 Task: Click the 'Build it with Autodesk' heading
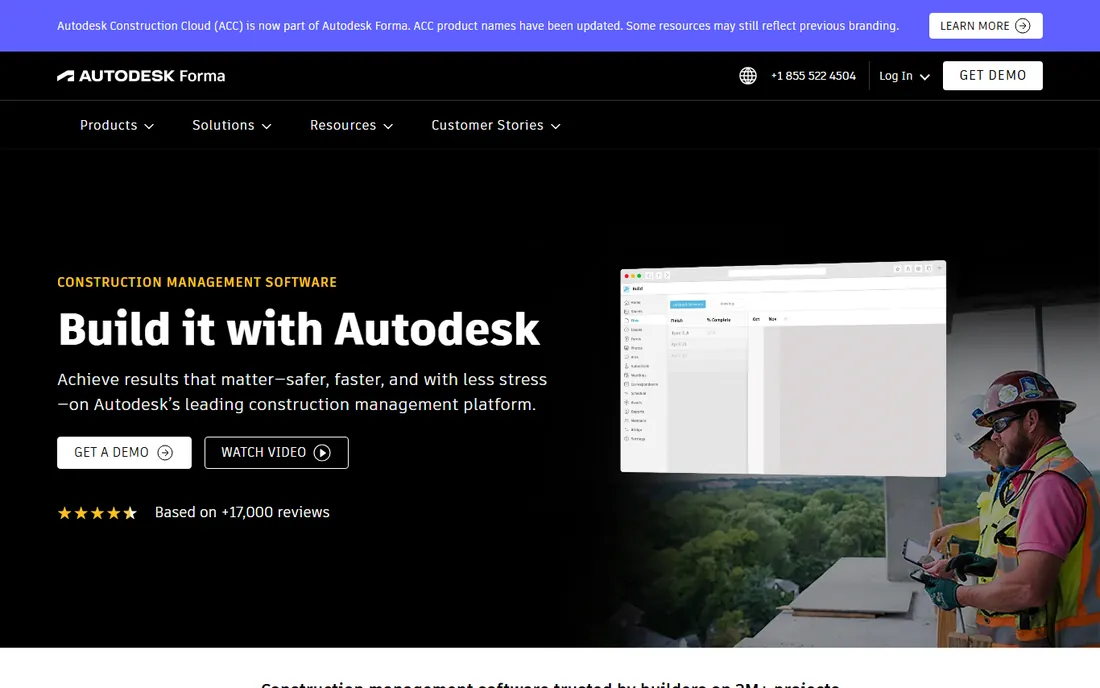tap(299, 329)
